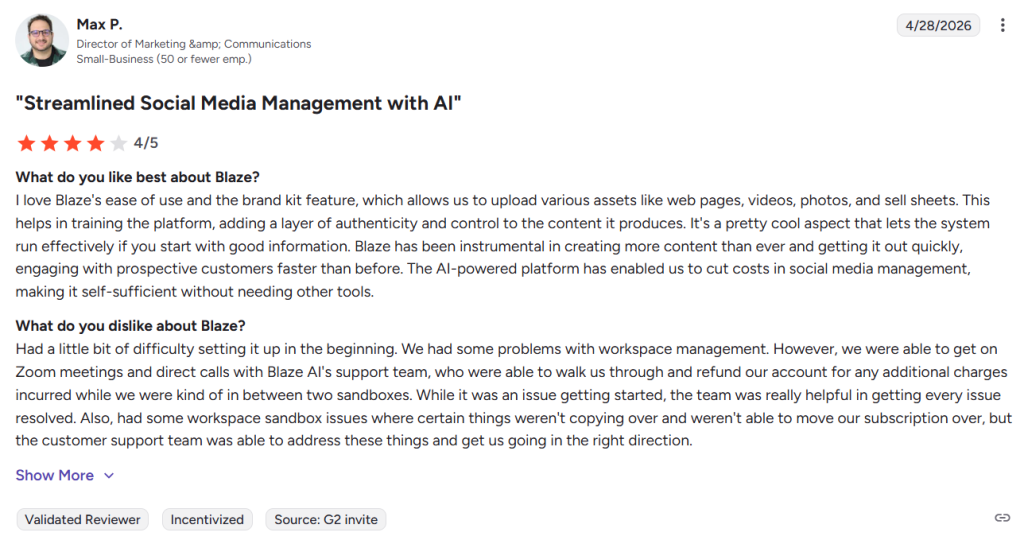Open Max P.'s profile photo
The height and width of the screenshot is (540, 1024).
tap(42, 40)
